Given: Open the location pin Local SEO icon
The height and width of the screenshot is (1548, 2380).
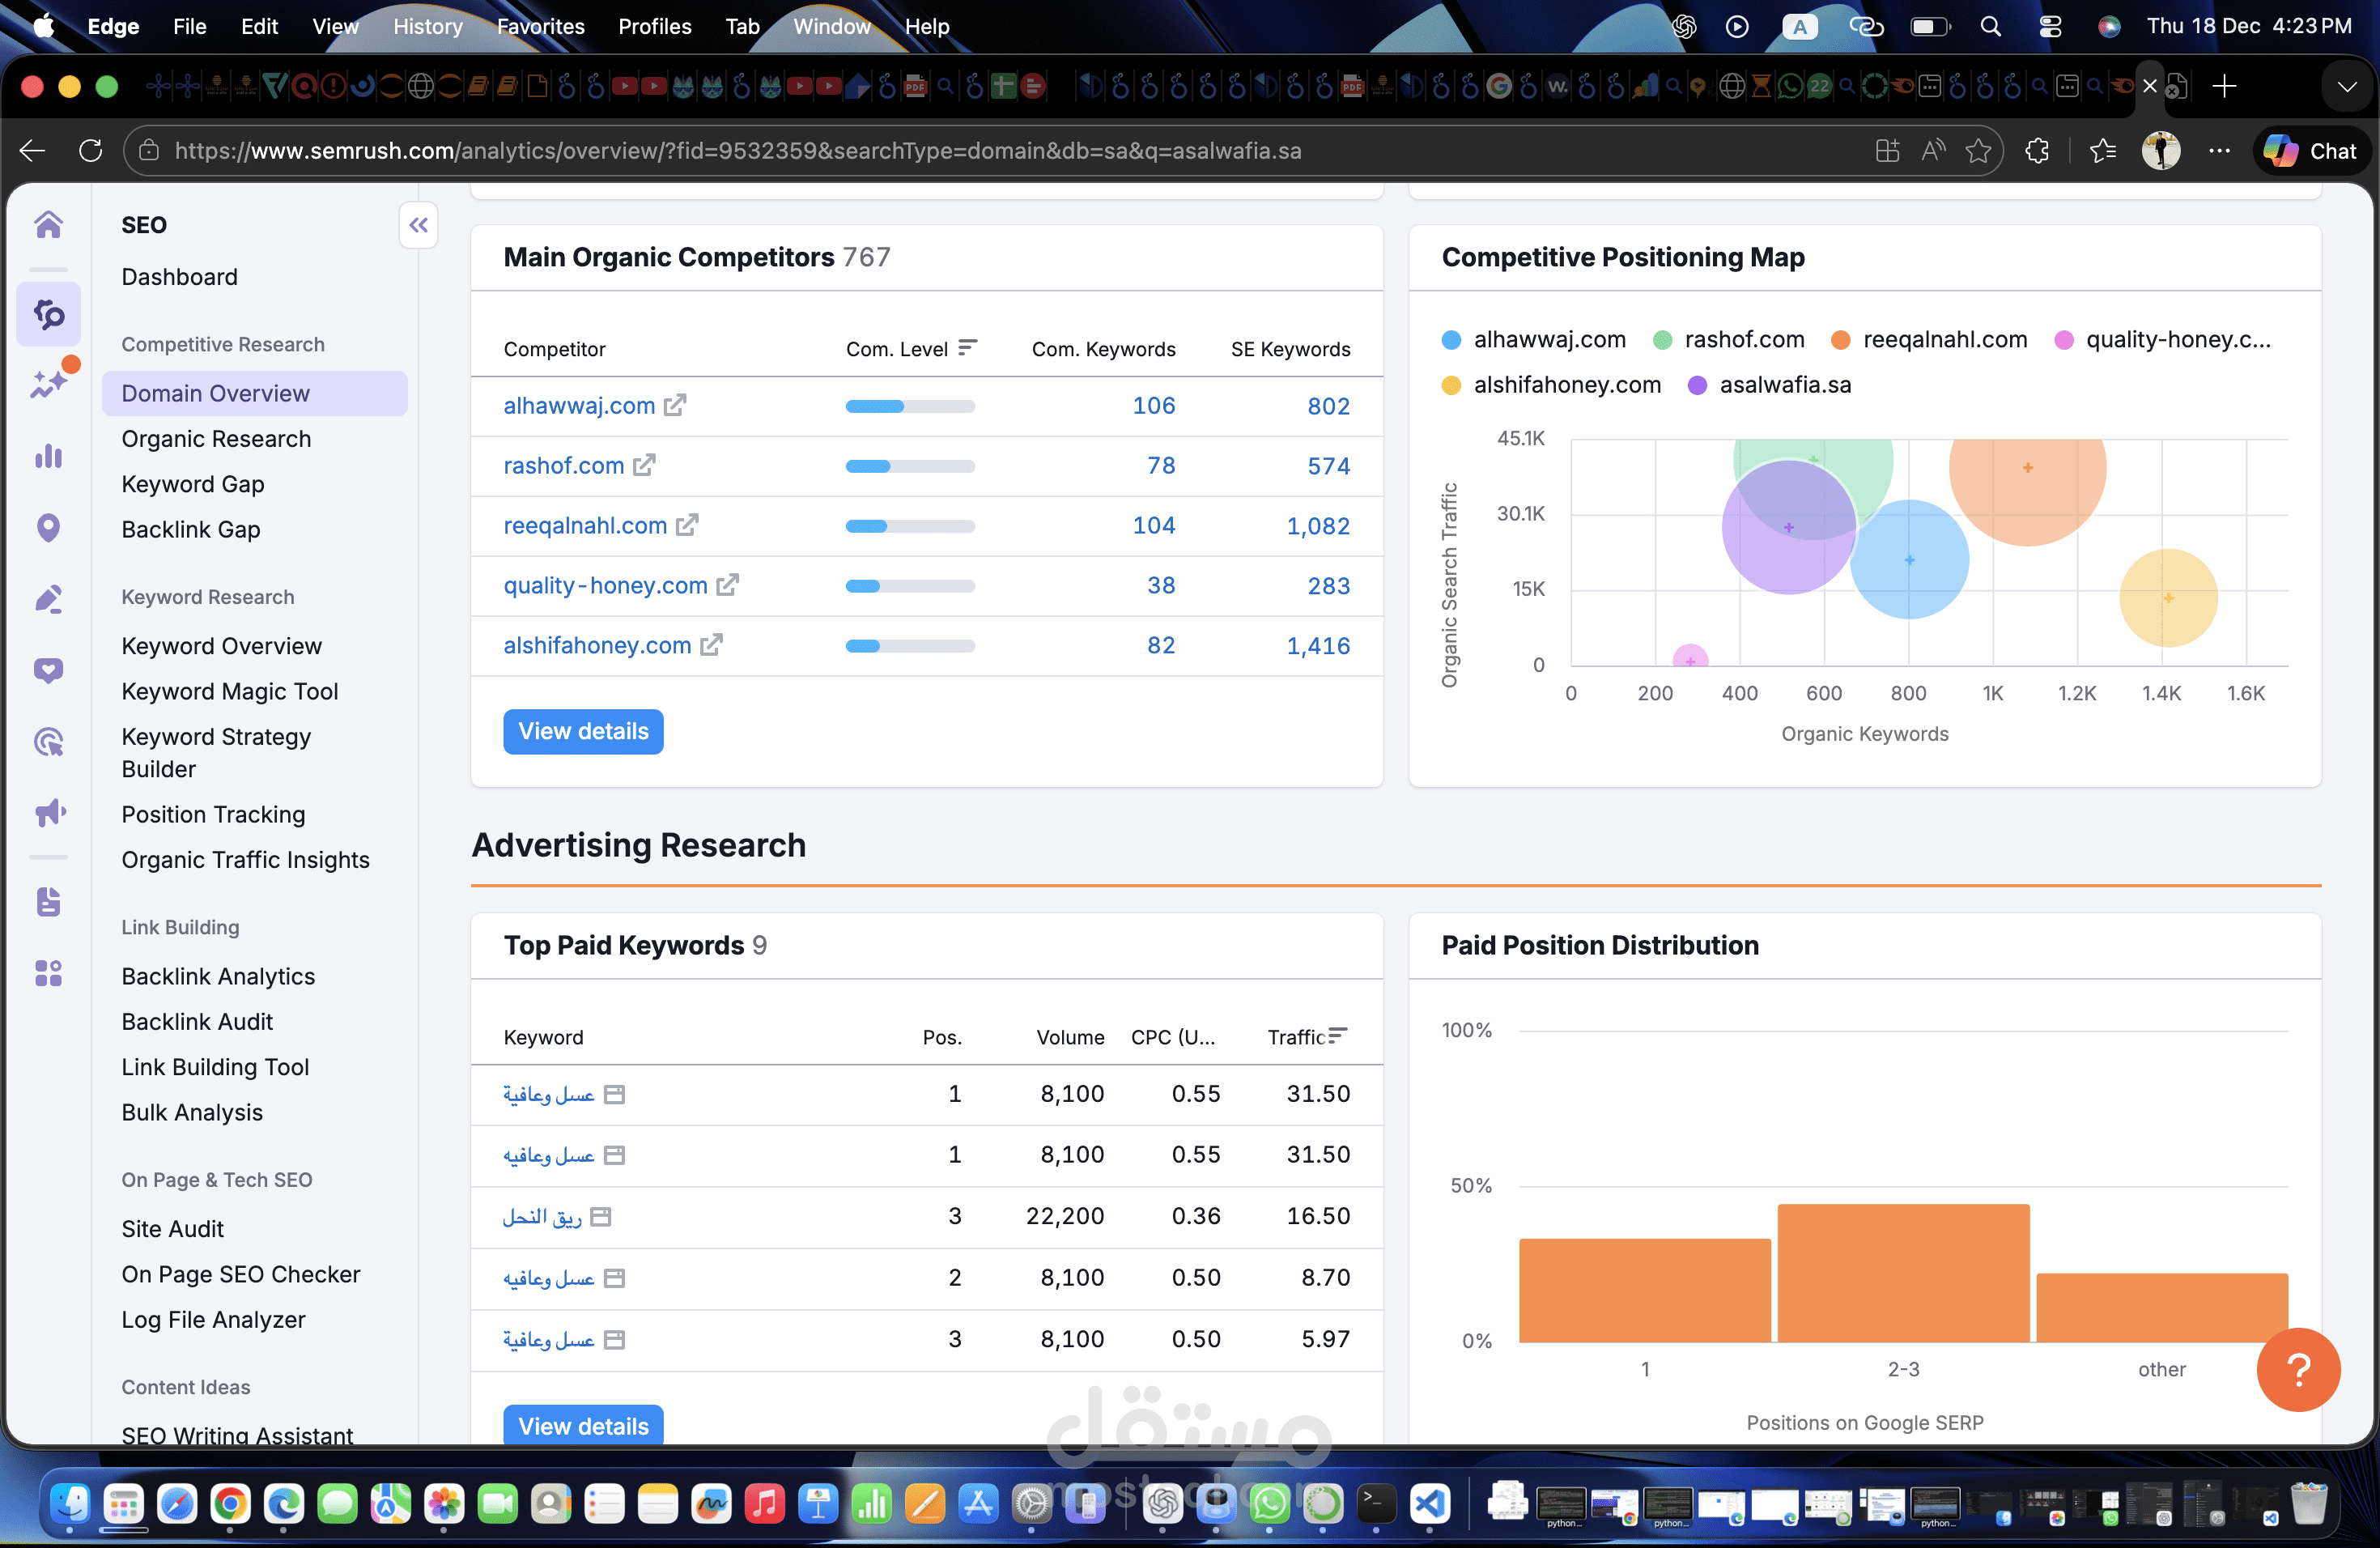Looking at the screenshot, I should (x=48, y=528).
